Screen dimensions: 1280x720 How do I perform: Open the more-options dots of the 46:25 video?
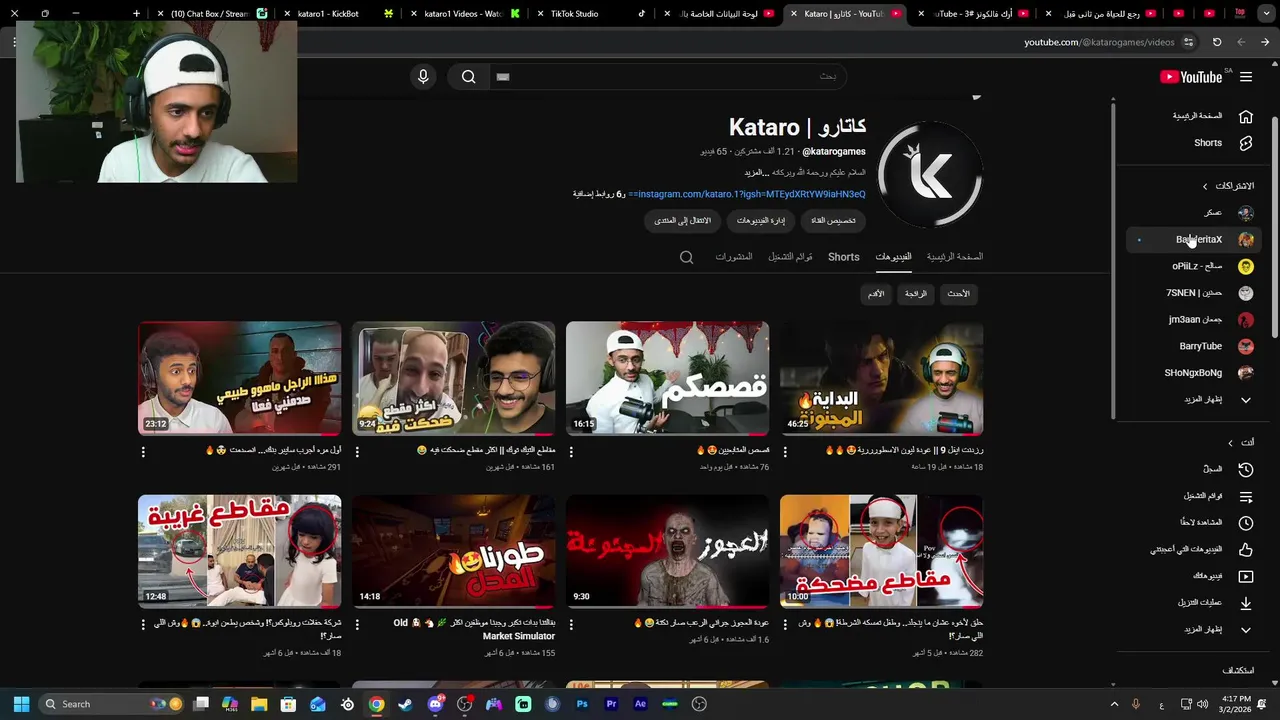(785, 452)
